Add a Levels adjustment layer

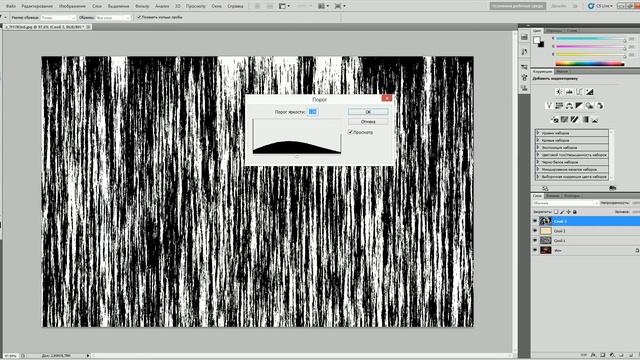[569, 92]
